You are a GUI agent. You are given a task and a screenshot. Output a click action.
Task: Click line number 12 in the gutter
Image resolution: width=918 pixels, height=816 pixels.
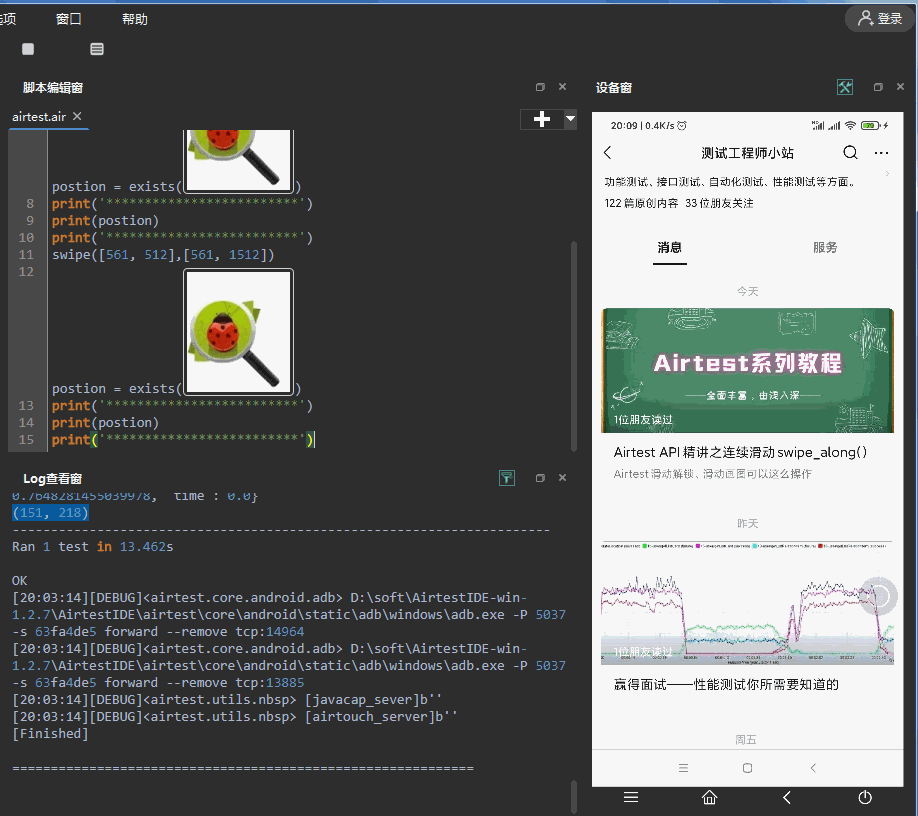(26, 272)
